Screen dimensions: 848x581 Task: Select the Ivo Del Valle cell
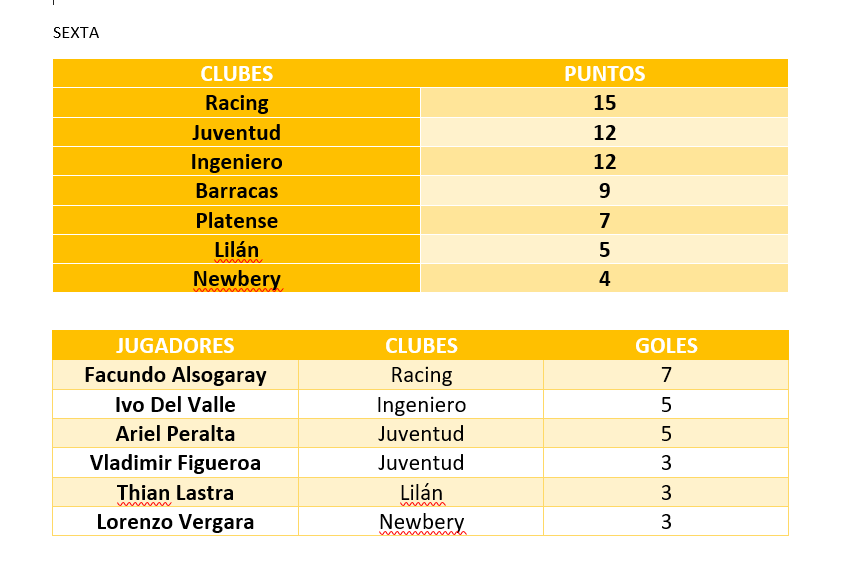tap(175, 405)
